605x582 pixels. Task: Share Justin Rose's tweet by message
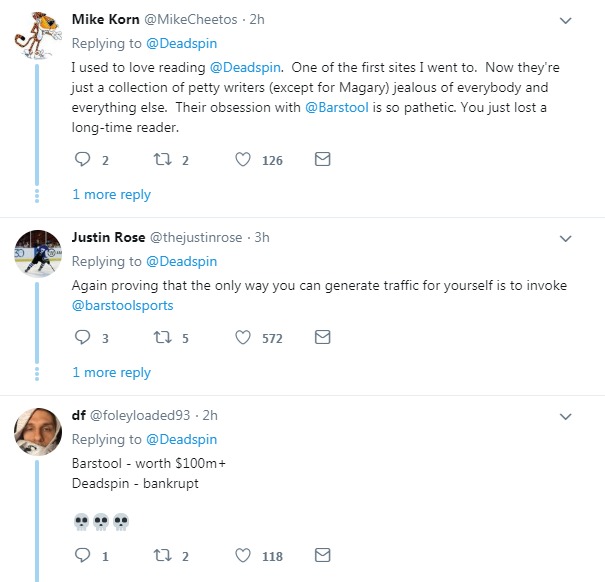pos(322,338)
